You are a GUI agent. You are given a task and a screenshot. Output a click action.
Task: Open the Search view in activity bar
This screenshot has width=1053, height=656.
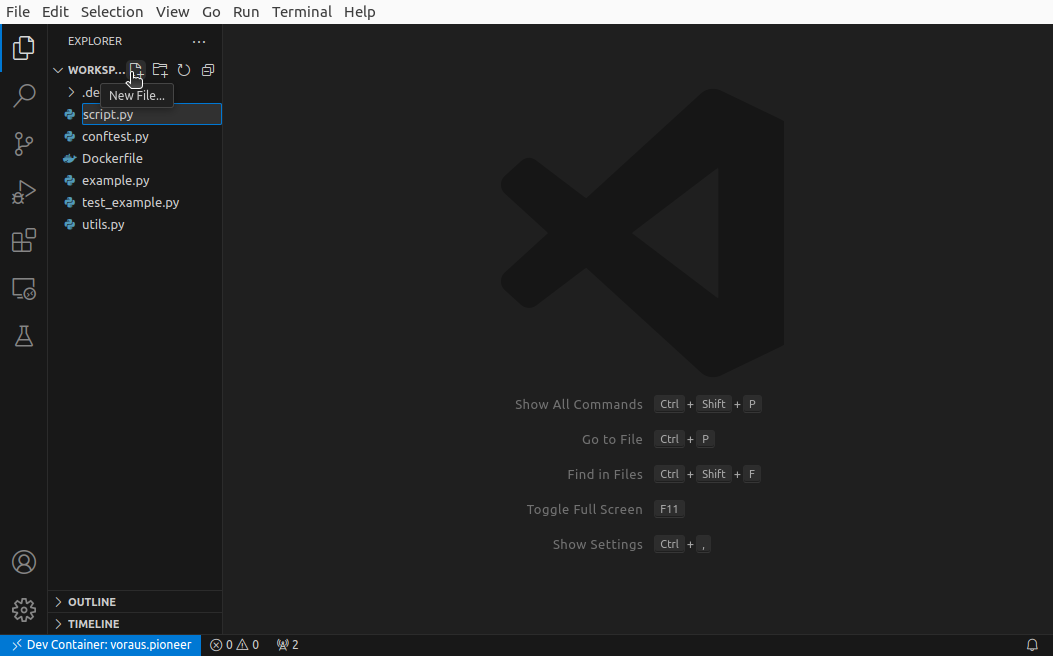[24, 96]
